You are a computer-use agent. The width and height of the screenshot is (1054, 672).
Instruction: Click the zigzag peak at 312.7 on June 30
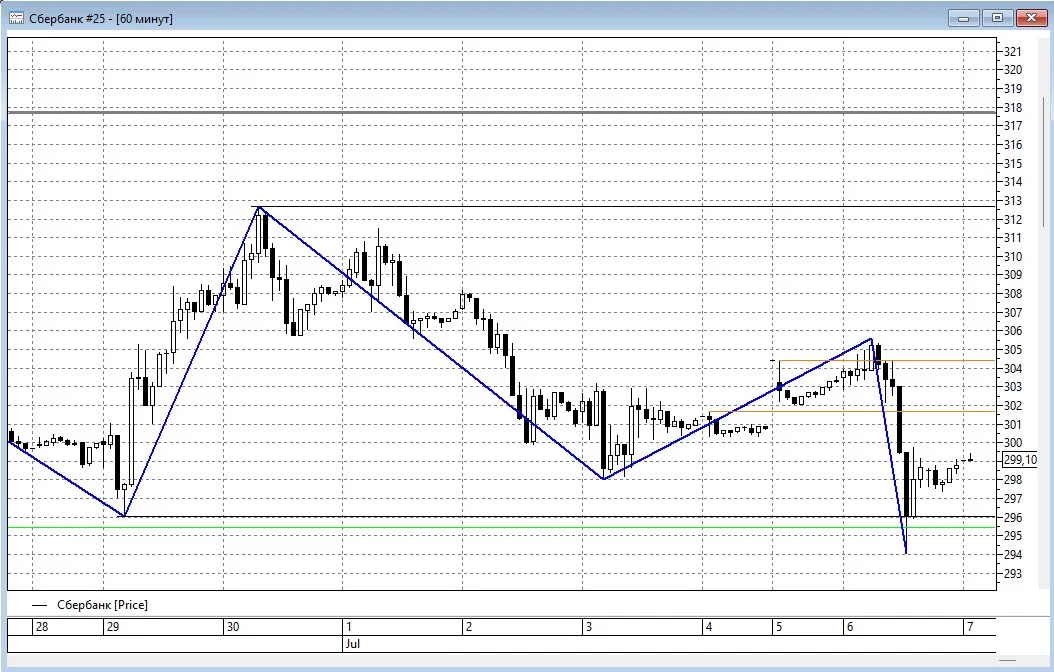point(259,207)
